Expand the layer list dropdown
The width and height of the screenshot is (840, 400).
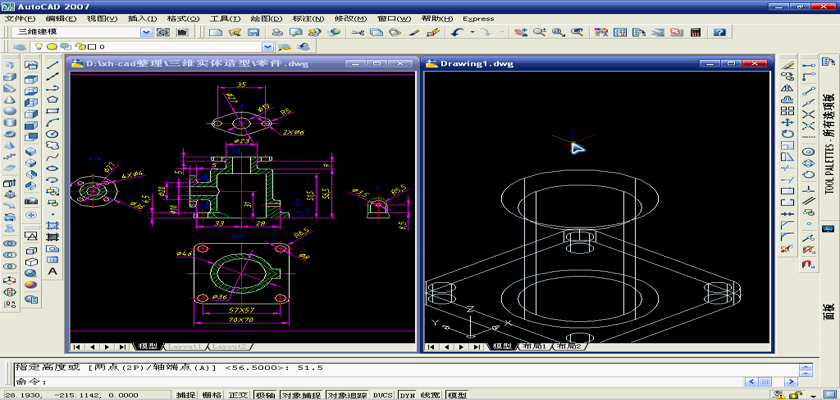tap(267, 46)
